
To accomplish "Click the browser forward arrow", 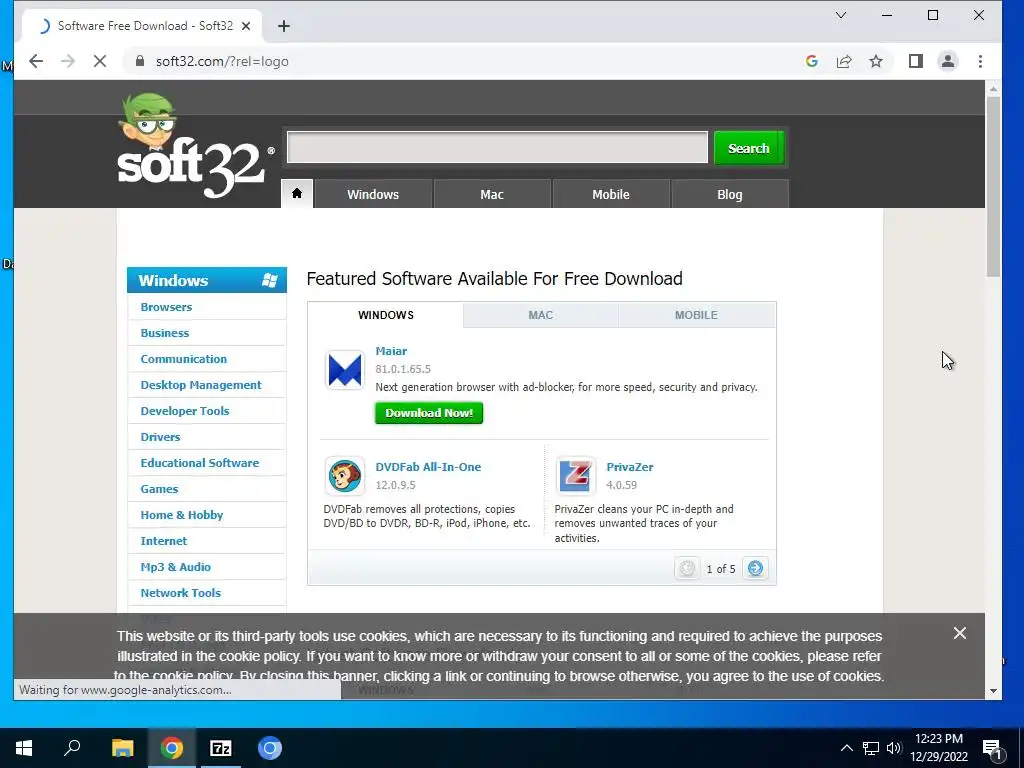I will click(68, 61).
